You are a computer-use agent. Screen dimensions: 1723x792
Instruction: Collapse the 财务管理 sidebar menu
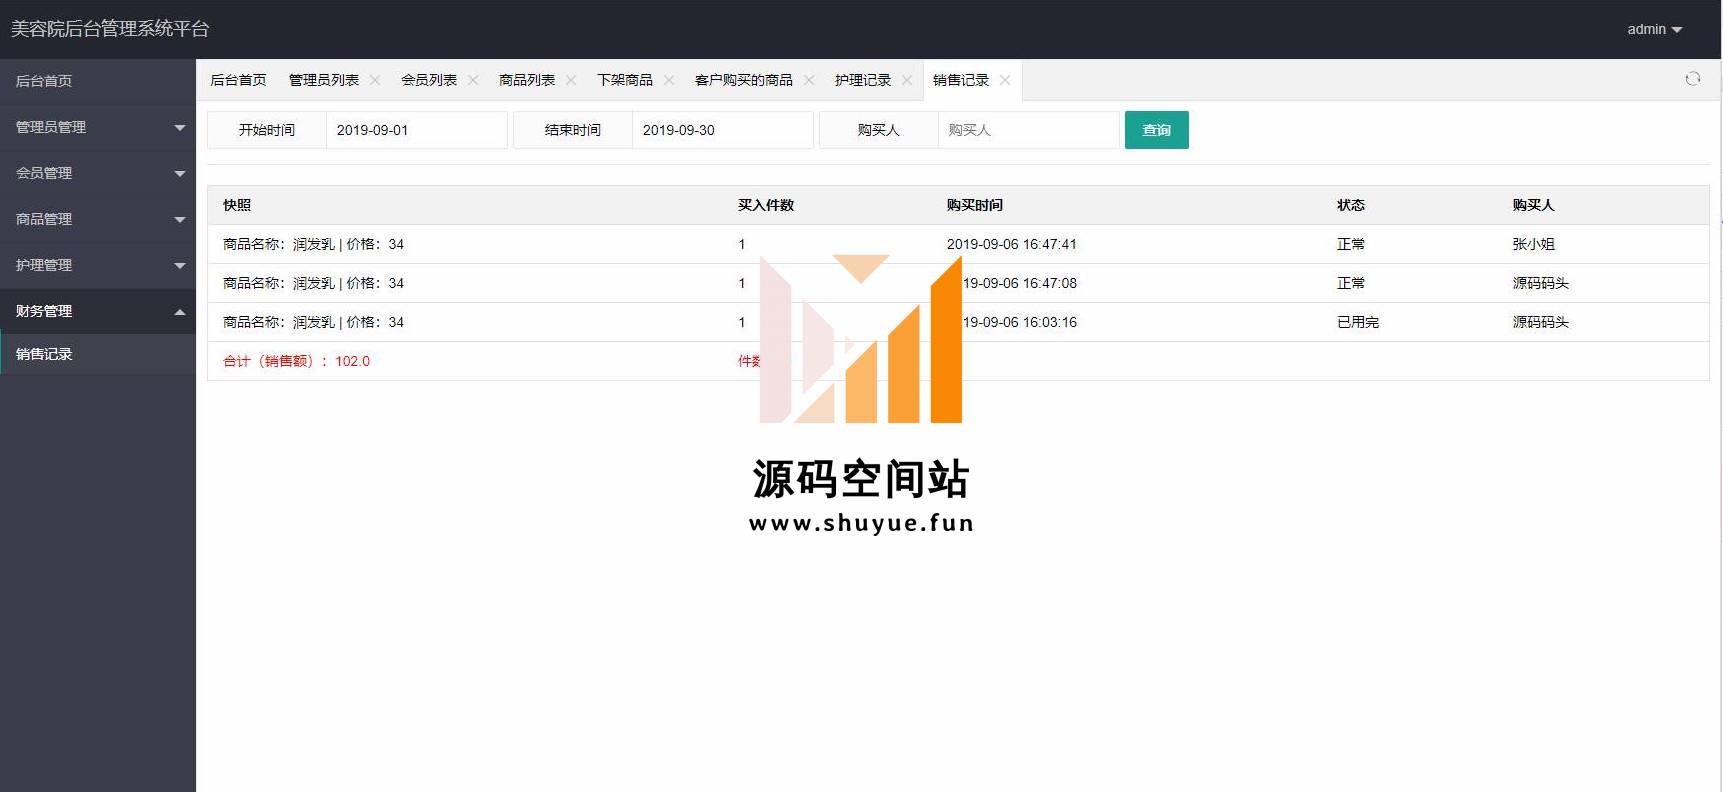[98, 311]
